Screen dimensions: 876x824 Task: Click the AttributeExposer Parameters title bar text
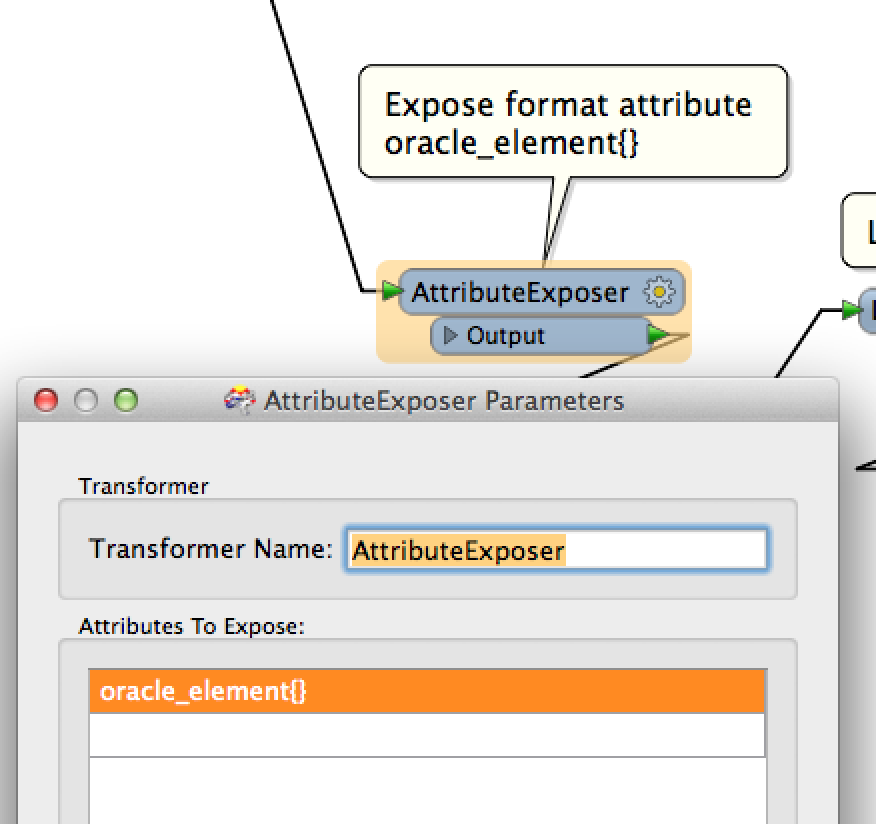click(444, 401)
